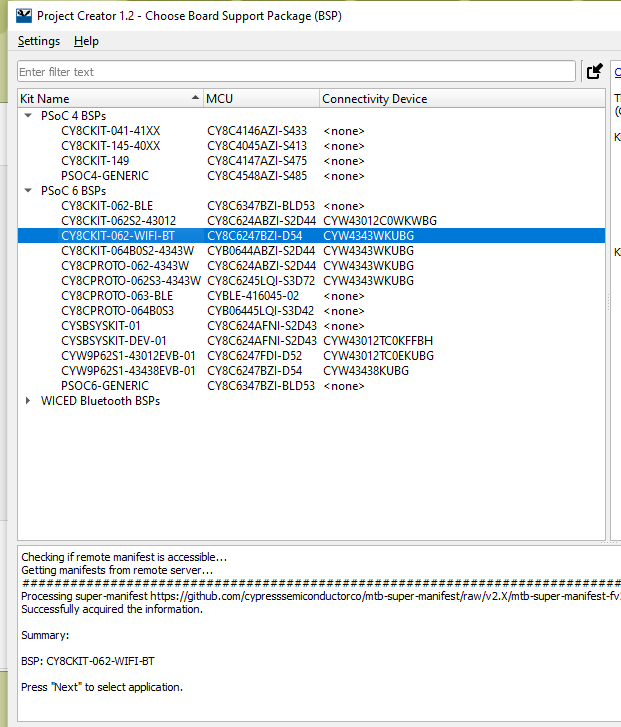Click MCU cell CY8C4146AZI-S433
The height and width of the screenshot is (727, 621).
click(x=257, y=131)
